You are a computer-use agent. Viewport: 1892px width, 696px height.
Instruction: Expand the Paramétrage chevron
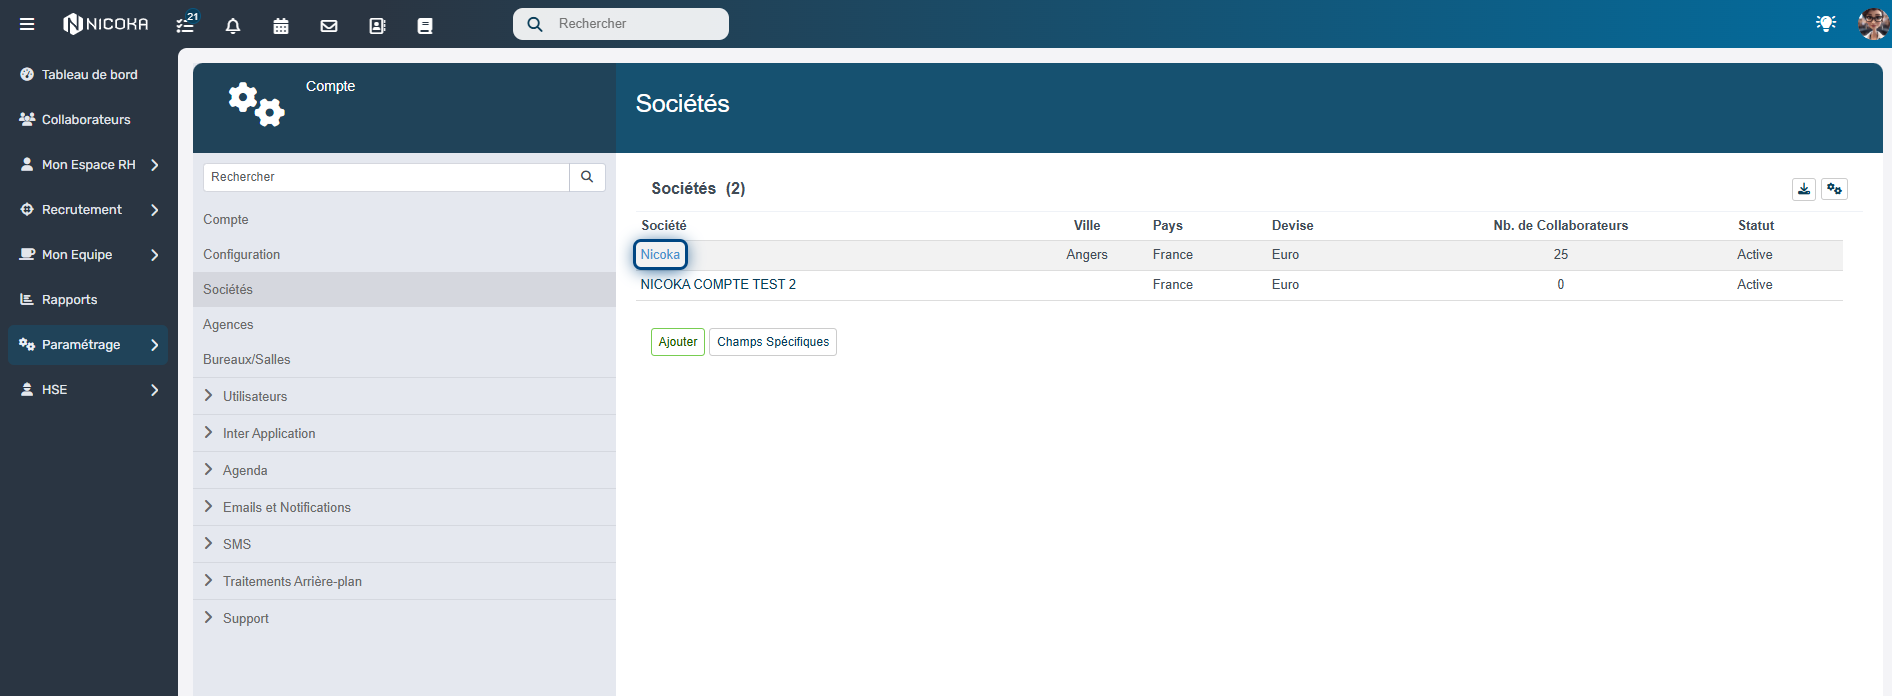point(155,345)
